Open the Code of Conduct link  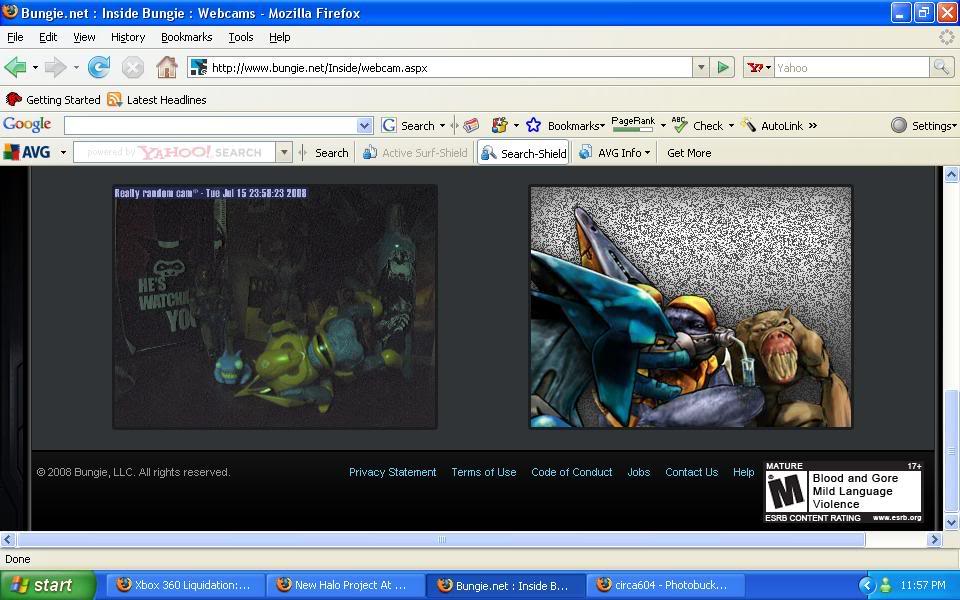pyautogui.click(x=572, y=472)
